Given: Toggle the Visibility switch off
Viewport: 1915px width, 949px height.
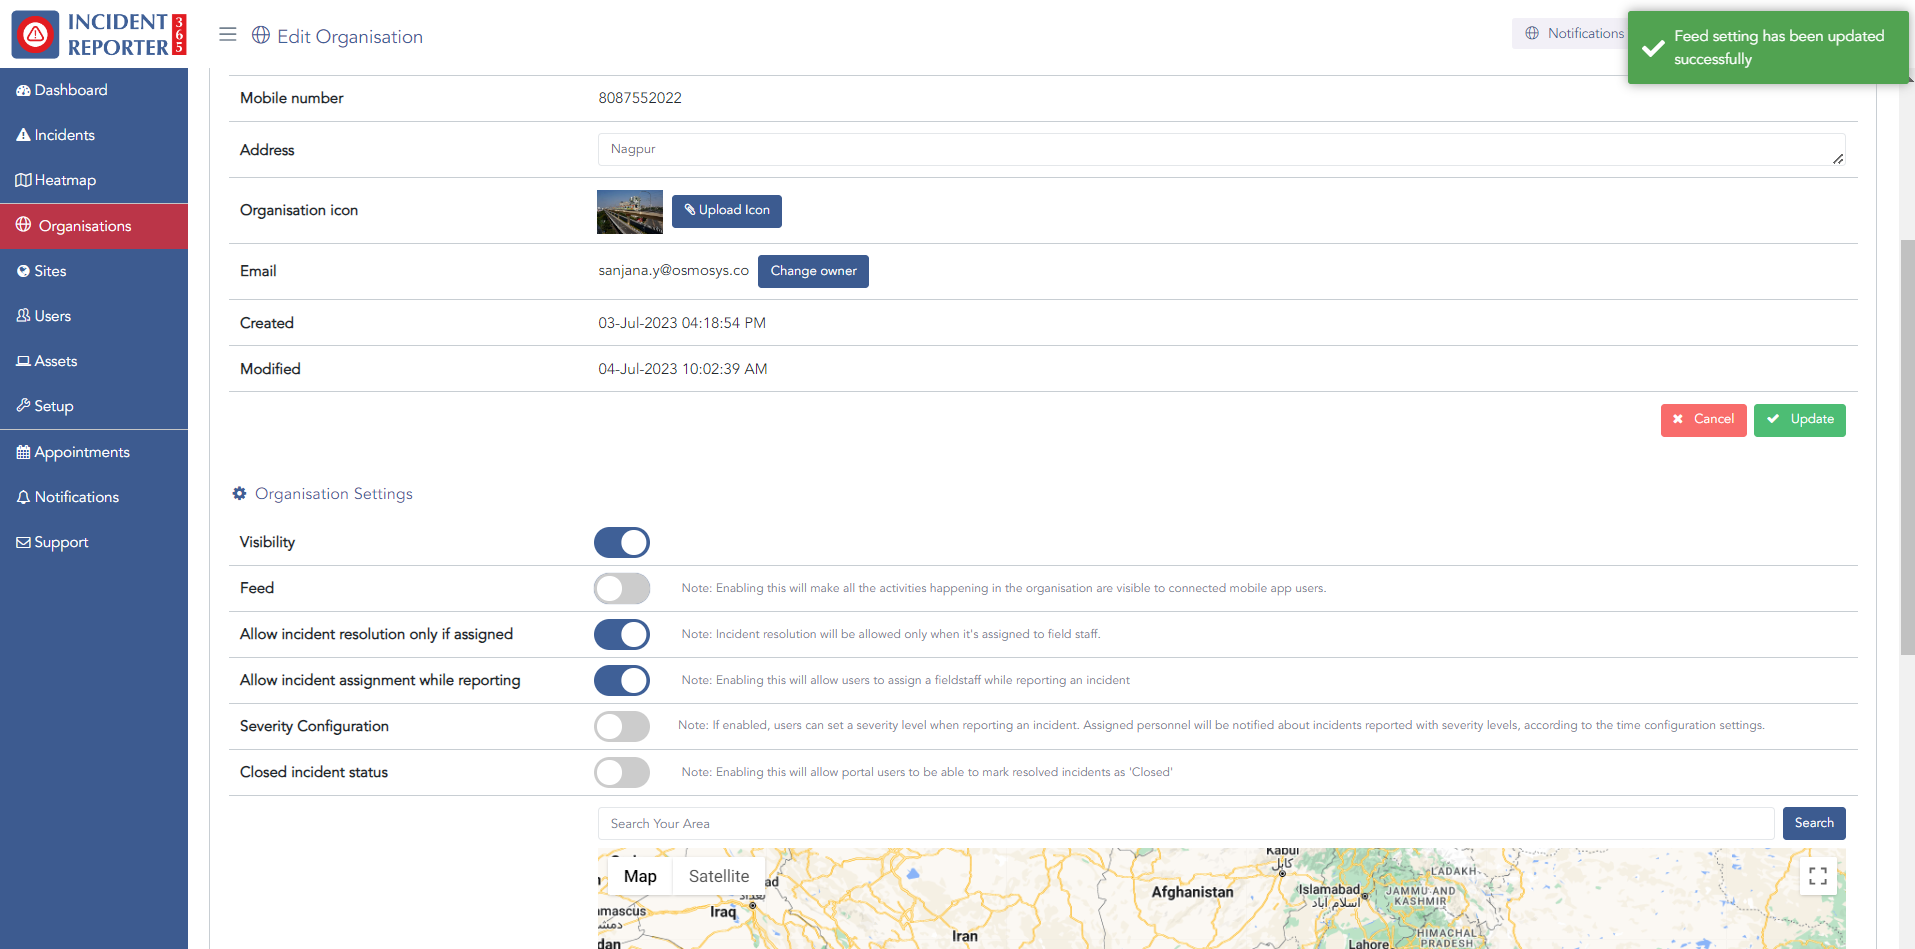Looking at the screenshot, I should click(621, 543).
